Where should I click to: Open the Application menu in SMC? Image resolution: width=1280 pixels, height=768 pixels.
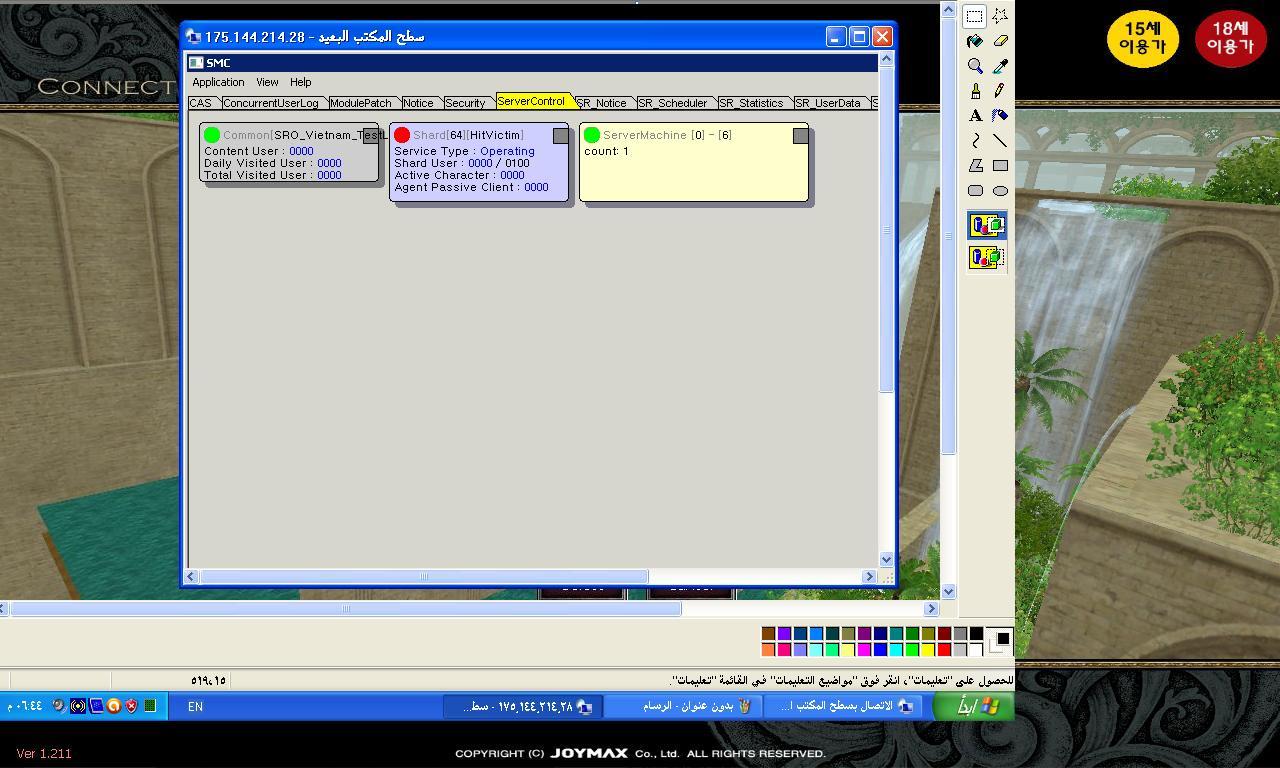[218, 82]
